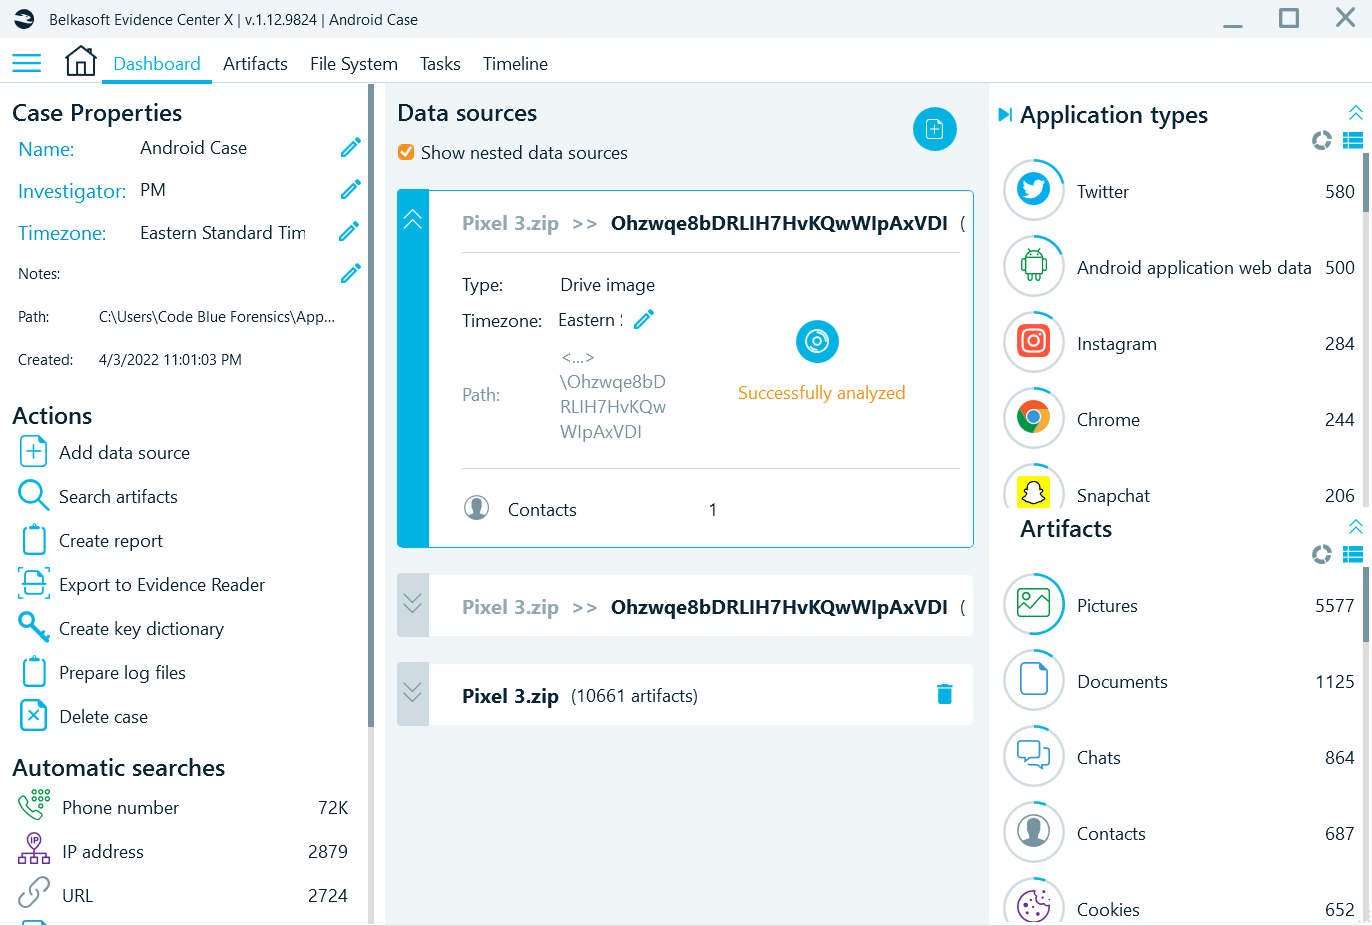Uncheck Show nested data sources checkbox
The height and width of the screenshot is (926, 1372).
point(406,152)
